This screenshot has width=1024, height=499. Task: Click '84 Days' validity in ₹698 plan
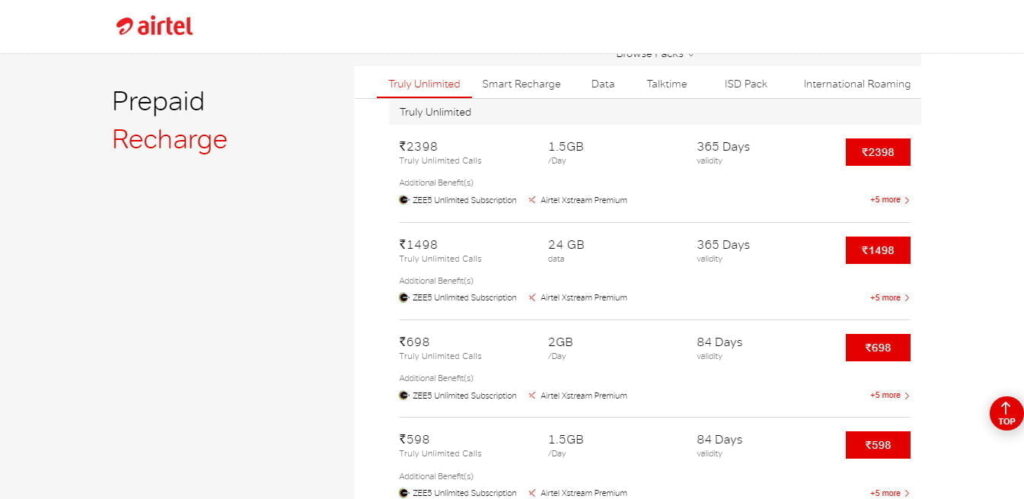coord(719,342)
